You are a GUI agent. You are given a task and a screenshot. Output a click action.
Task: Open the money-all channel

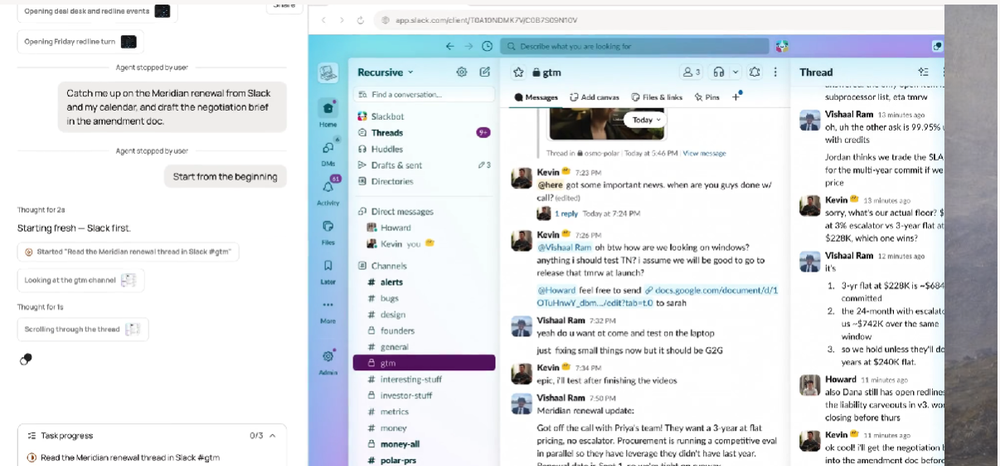(x=423, y=444)
